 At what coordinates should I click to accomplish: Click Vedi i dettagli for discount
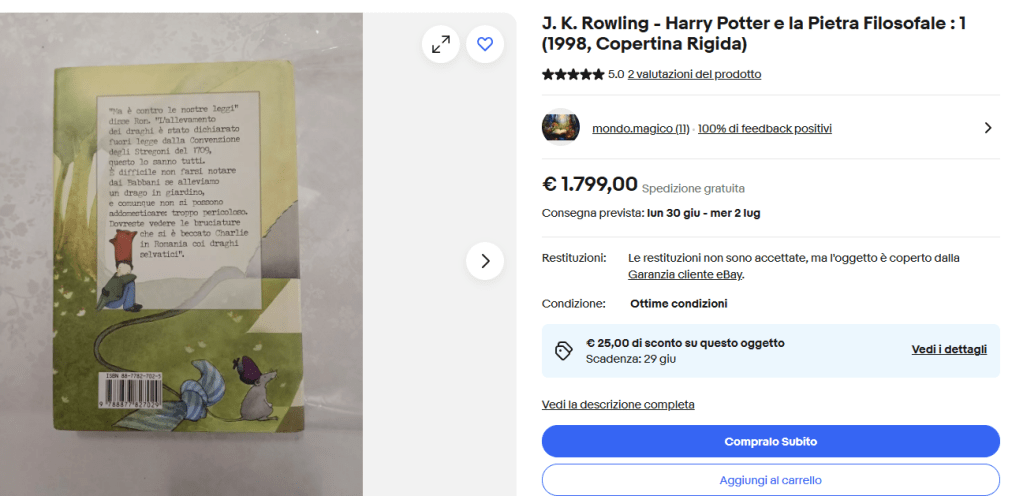click(949, 350)
